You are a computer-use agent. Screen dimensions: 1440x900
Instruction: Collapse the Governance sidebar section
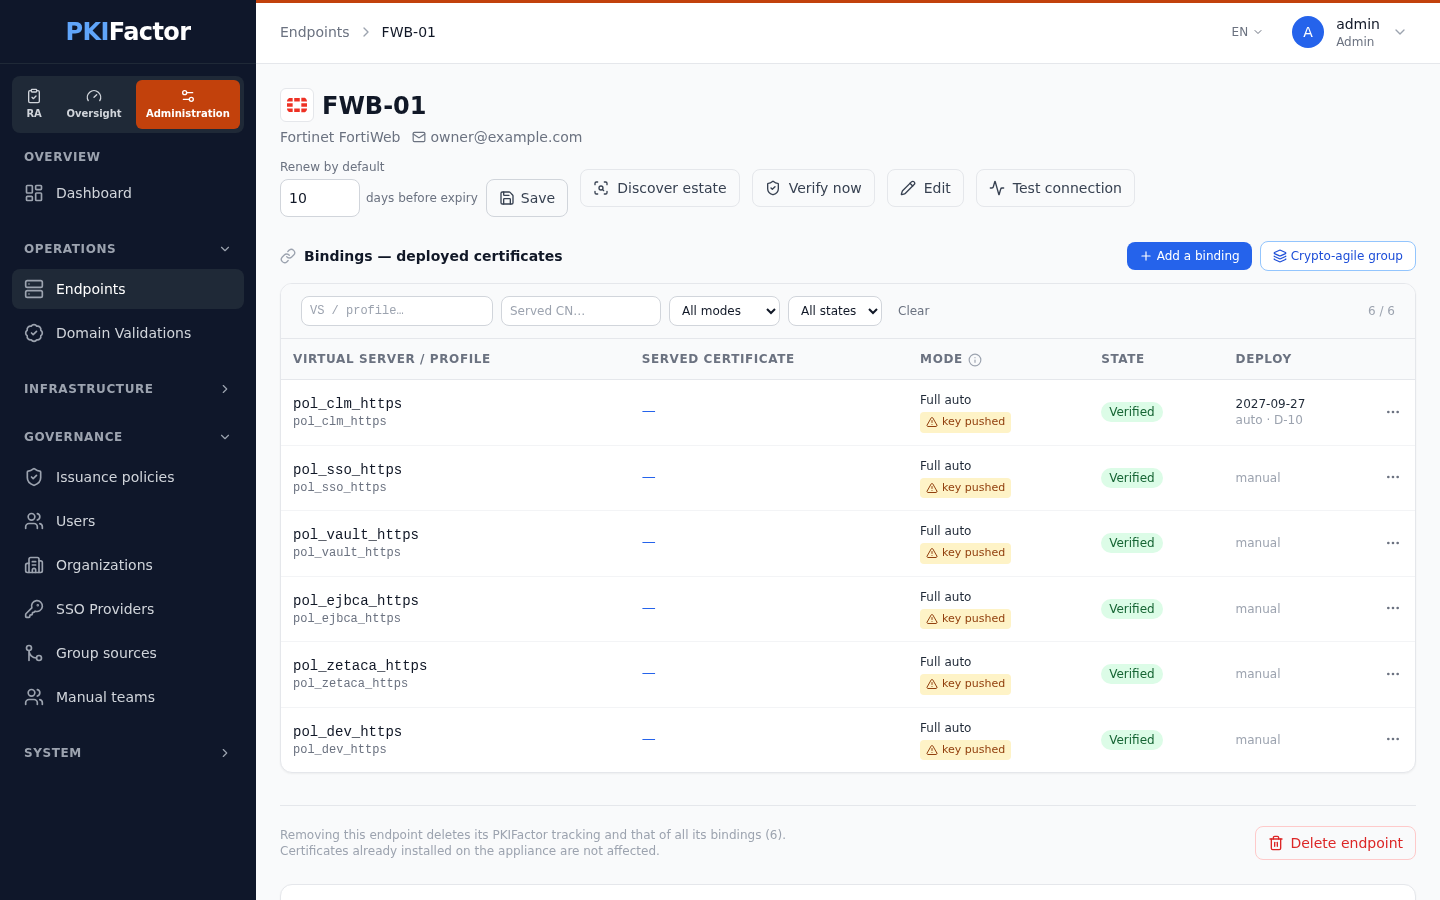(x=128, y=437)
